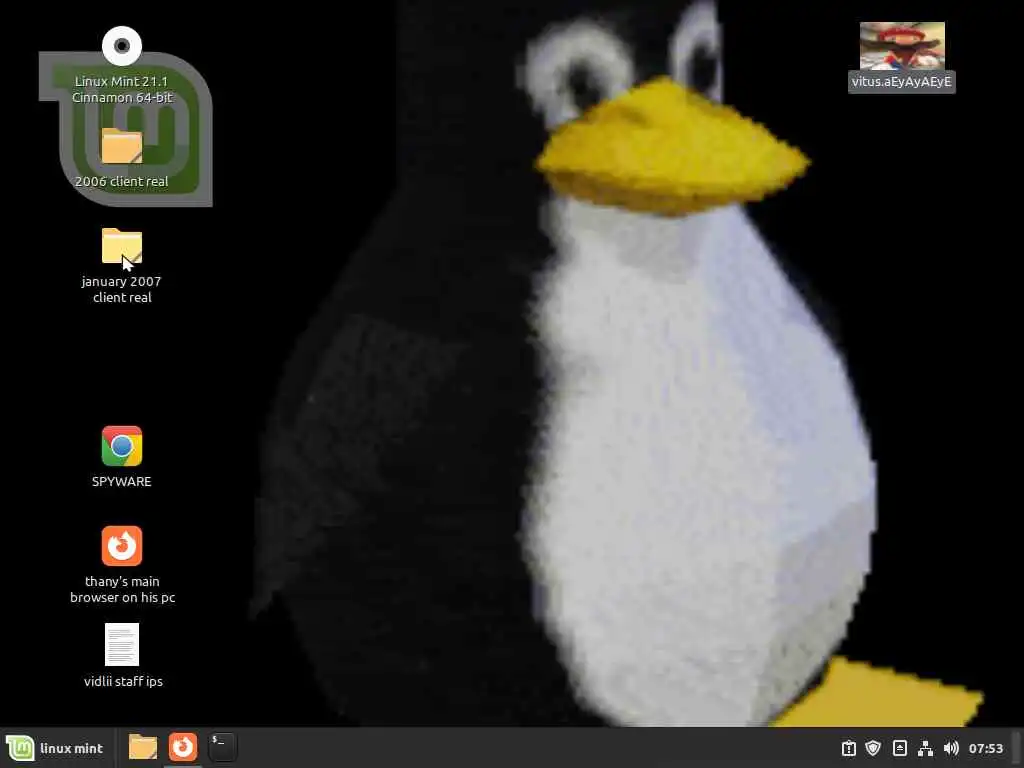The image size is (1024, 768).
Task: Launch the orange browser from the panel
Action: [183, 747]
